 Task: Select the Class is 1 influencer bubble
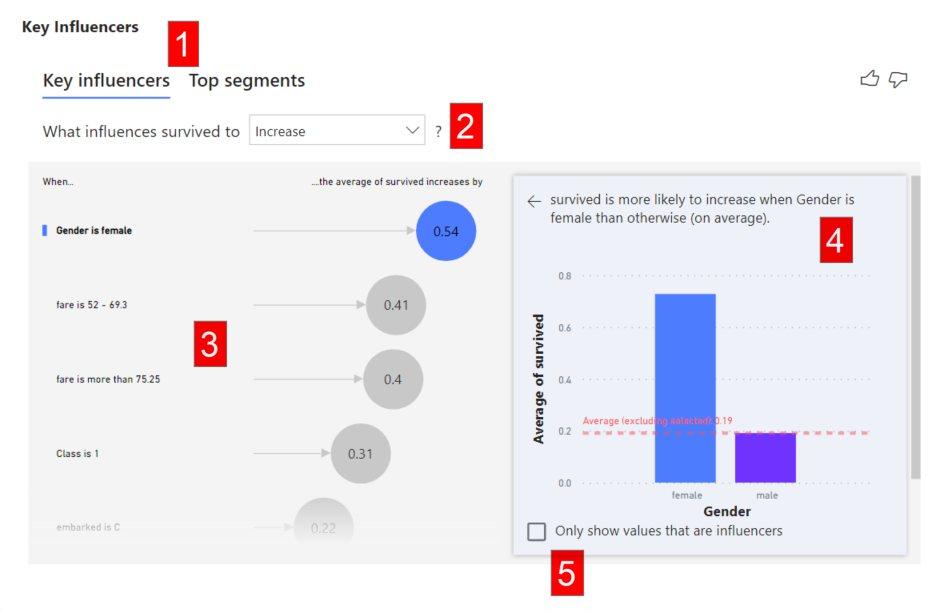pos(362,453)
